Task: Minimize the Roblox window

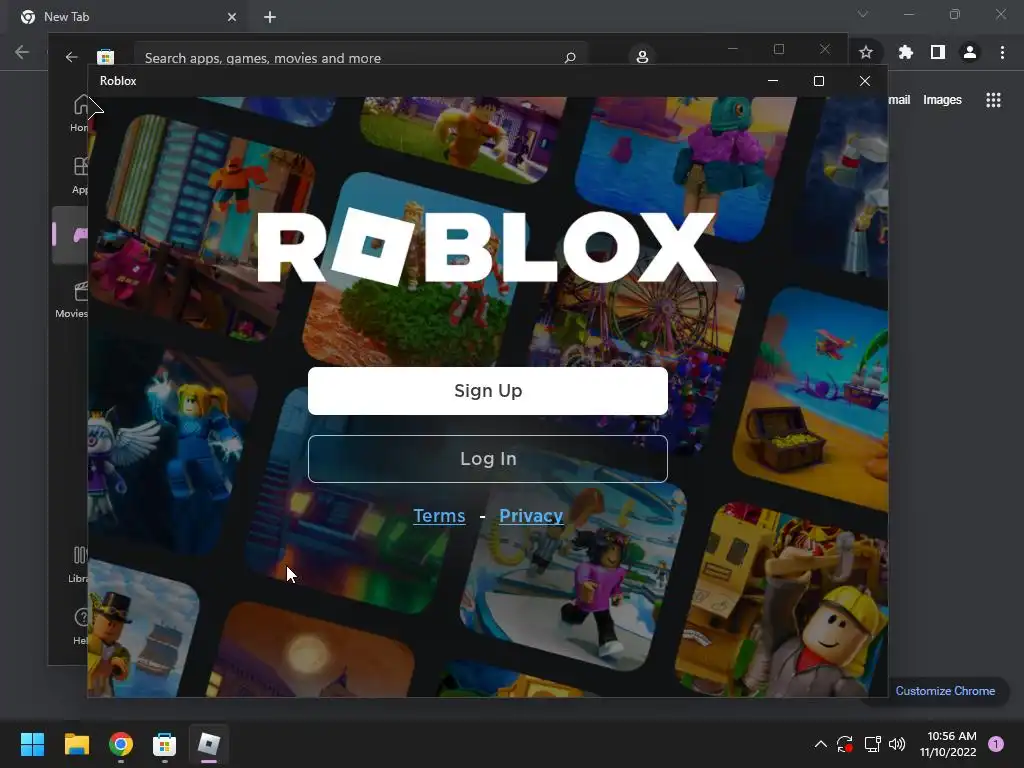Action: pos(773,81)
